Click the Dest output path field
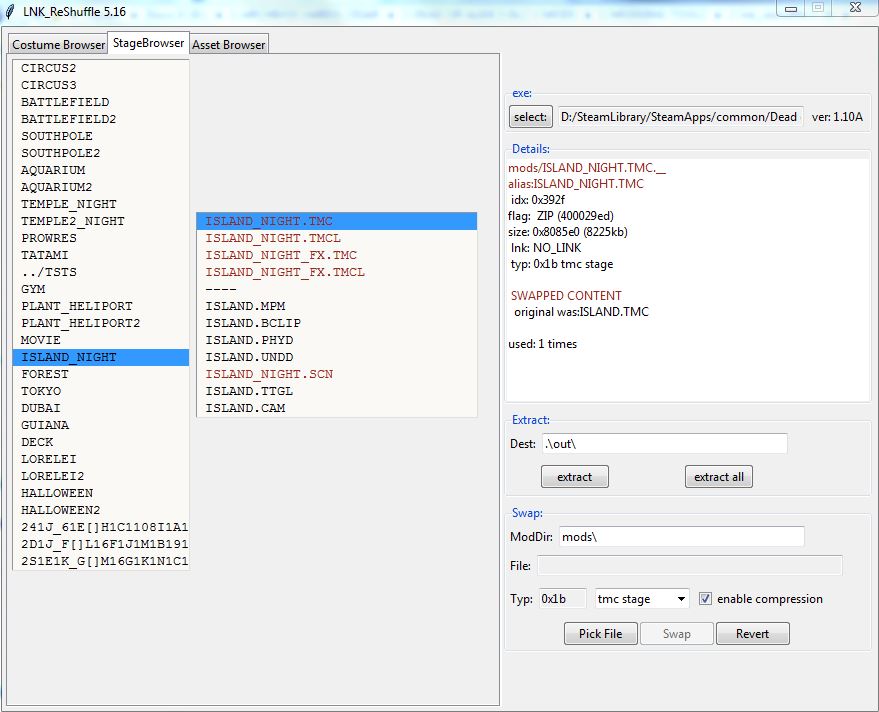This screenshot has width=879, height=712. coord(664,443)
